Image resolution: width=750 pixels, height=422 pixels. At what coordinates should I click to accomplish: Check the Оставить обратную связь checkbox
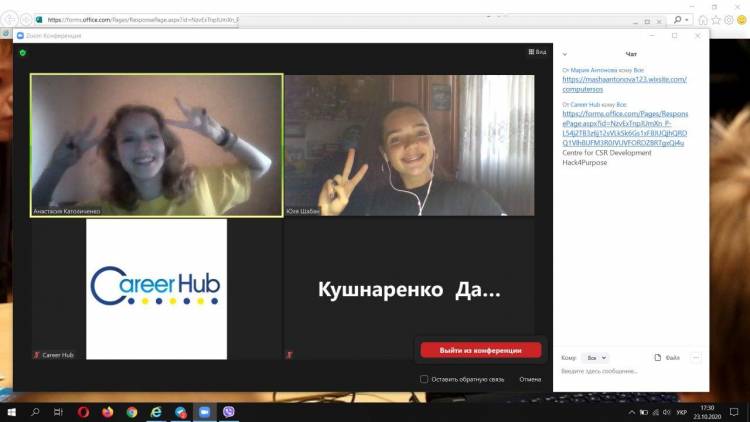point(425,379)
